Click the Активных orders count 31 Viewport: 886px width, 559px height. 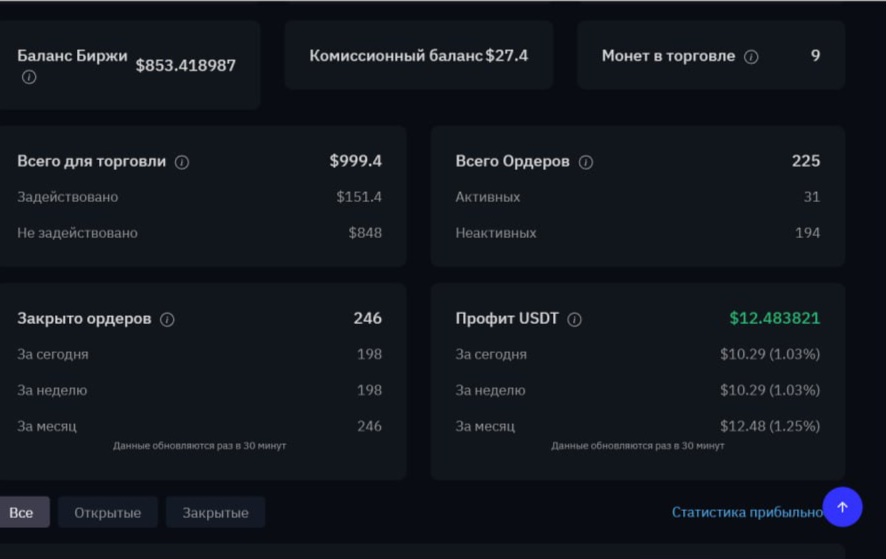pyautogui.click(x=812, y=197)
